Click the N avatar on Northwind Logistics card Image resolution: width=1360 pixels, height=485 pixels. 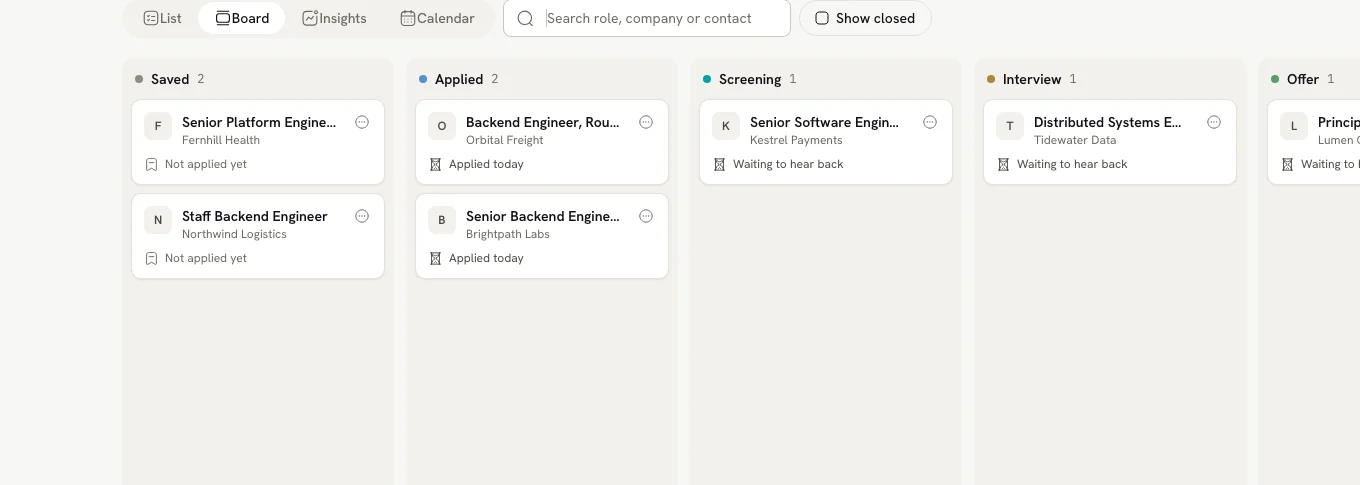158,220
